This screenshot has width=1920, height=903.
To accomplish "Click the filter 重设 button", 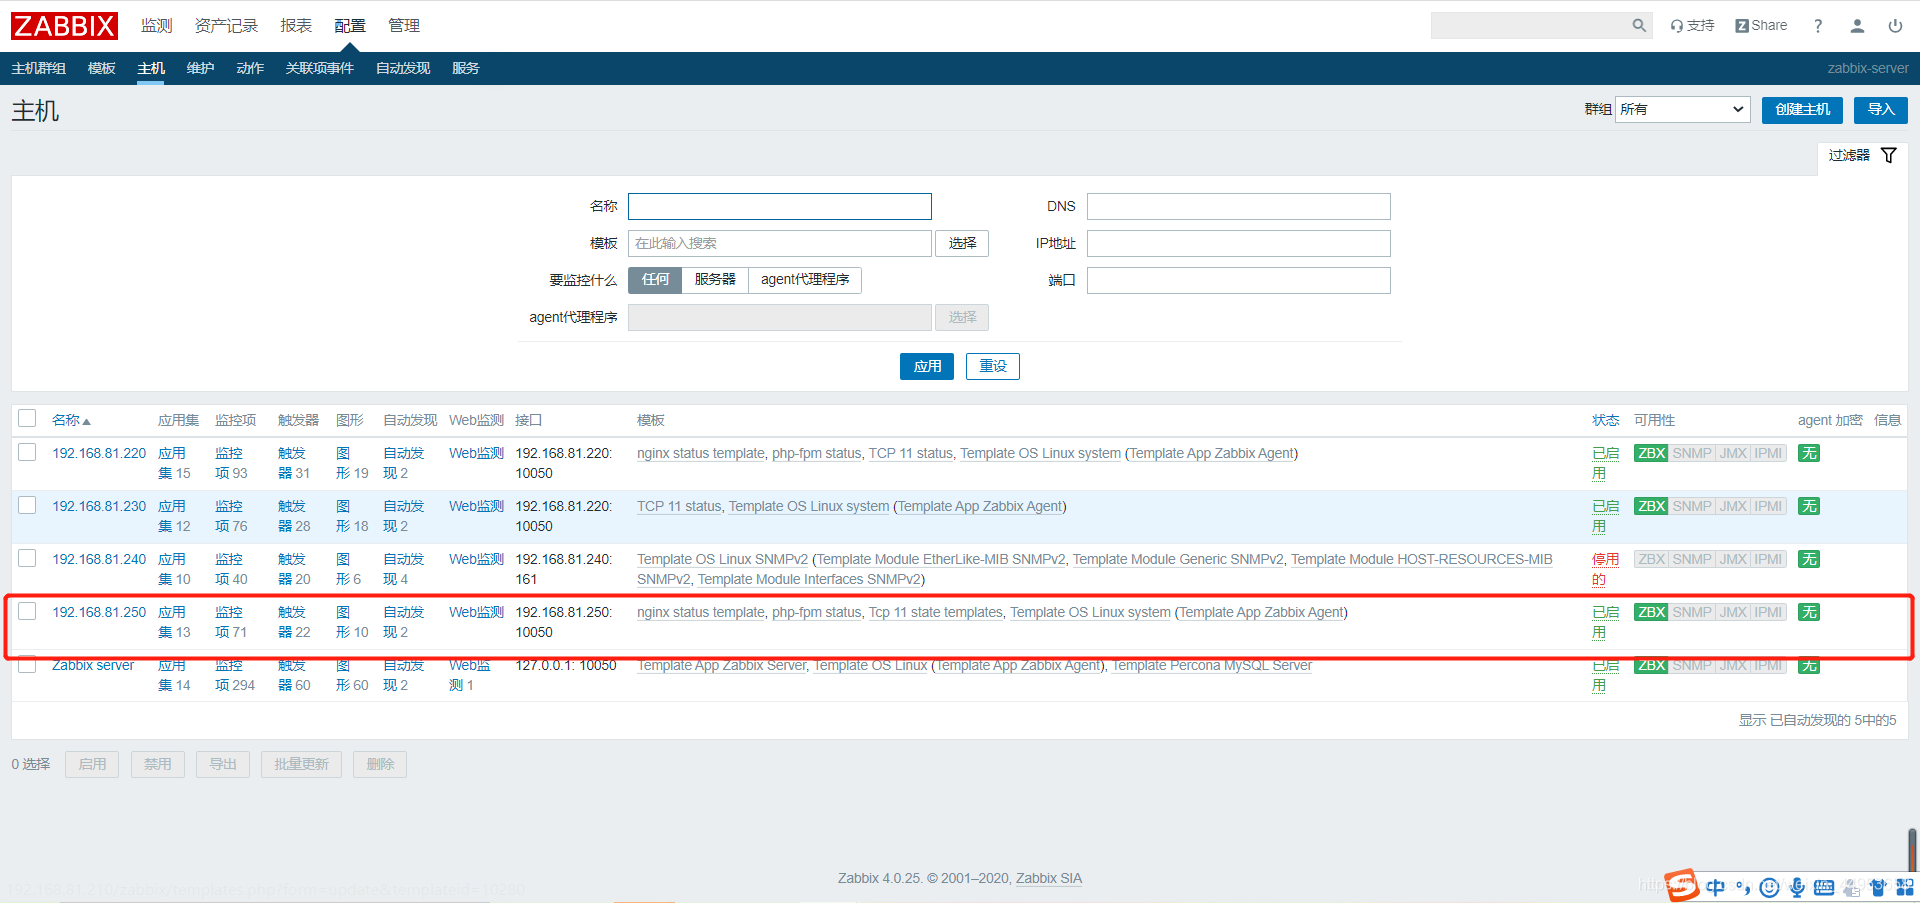I will [993, 366].
